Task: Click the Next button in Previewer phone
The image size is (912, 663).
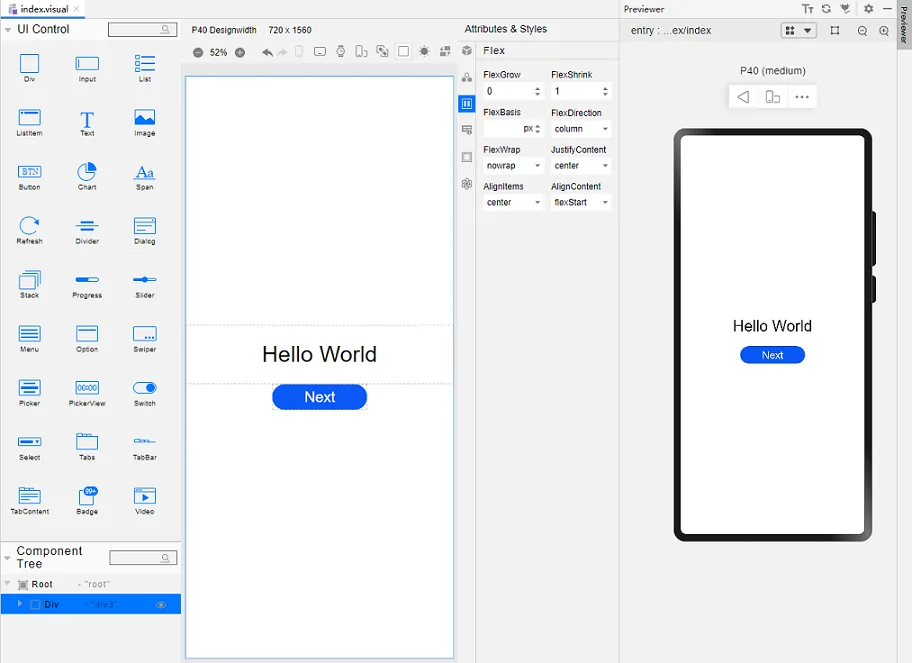Action: point(772,355)
